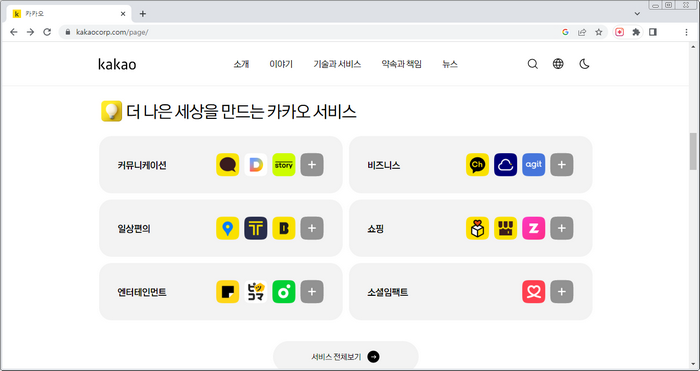Expand more 엔터테인먼트 services with plus
700x371 pixels.
click(x=312, y=292)
